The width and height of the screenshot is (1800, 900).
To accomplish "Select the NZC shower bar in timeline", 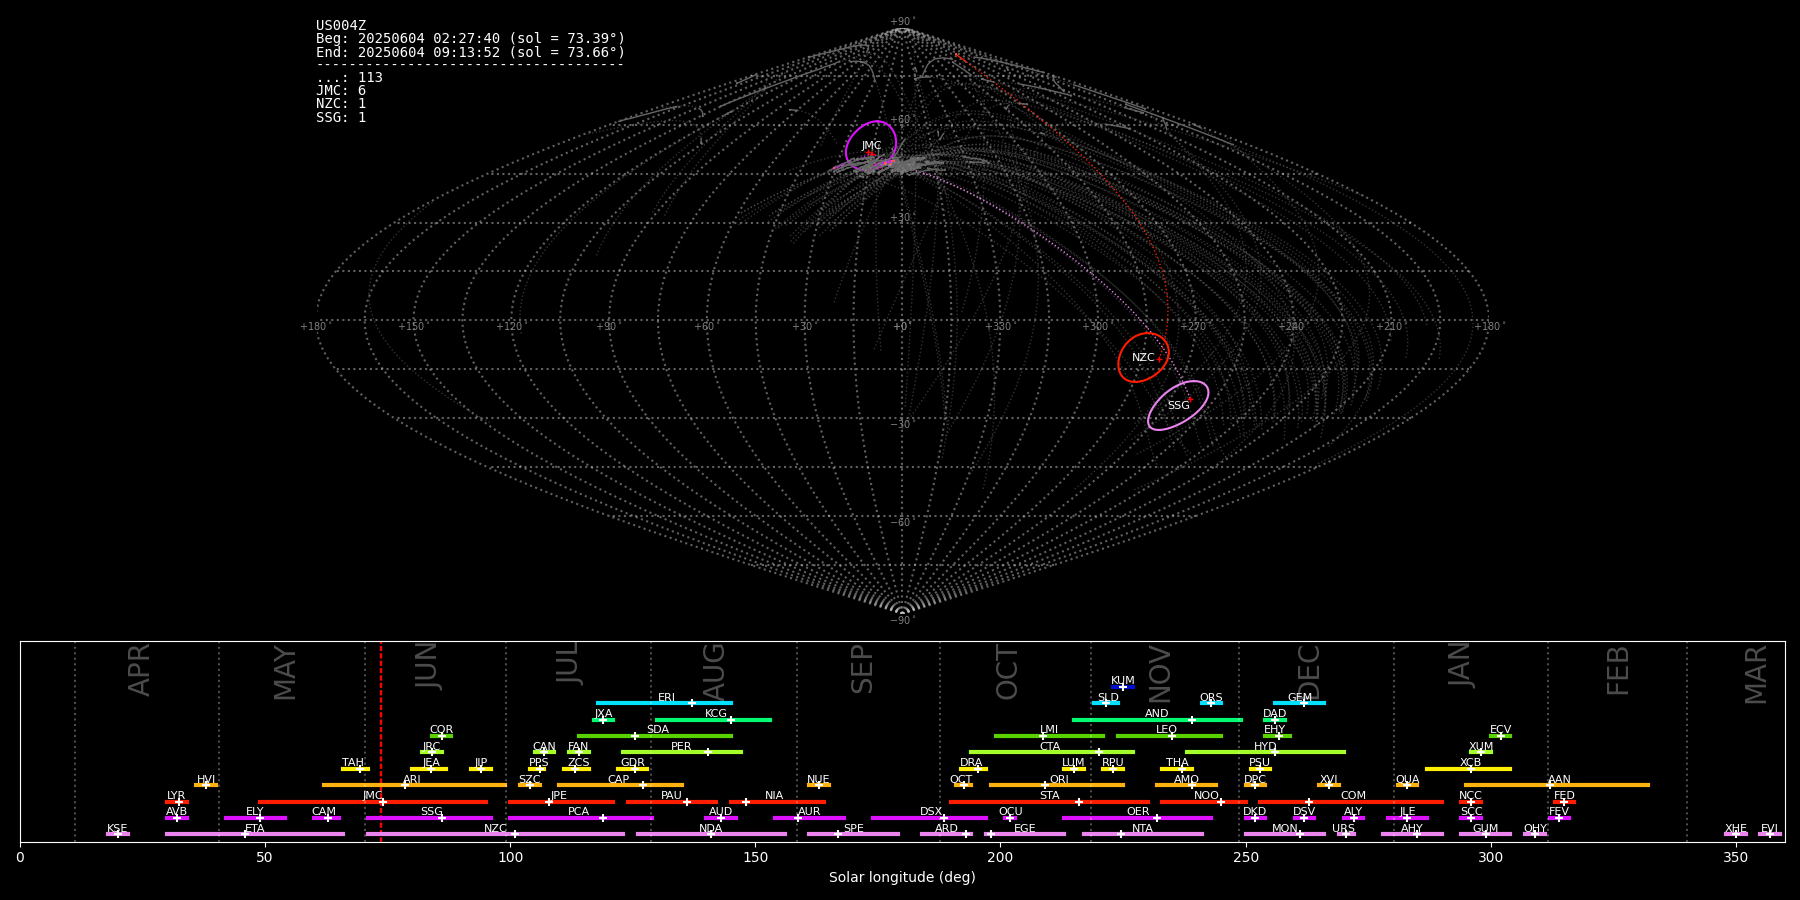I will 495,834.
